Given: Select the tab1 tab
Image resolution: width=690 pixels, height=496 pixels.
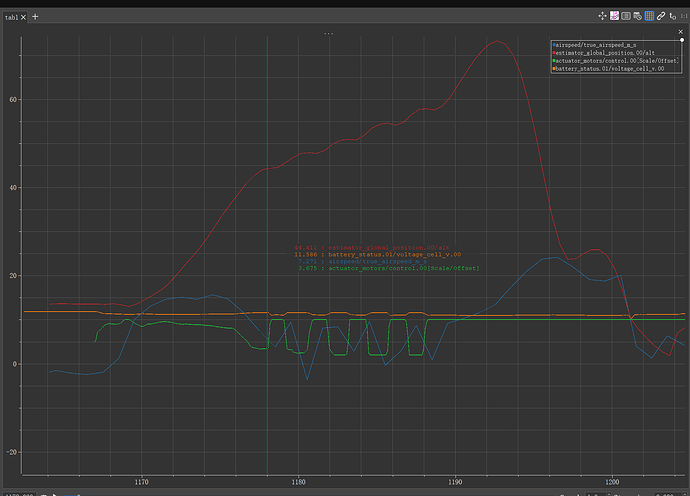Looking at the screenshot, I should 11,17.
